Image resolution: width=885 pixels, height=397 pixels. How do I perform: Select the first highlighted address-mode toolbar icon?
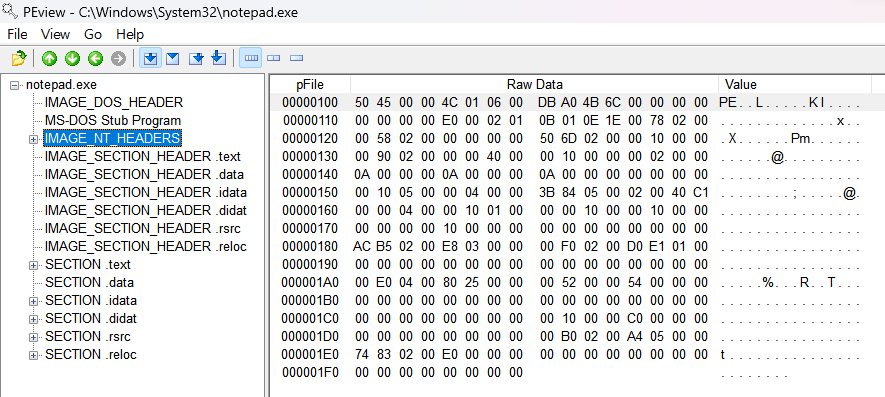(150, 58)
